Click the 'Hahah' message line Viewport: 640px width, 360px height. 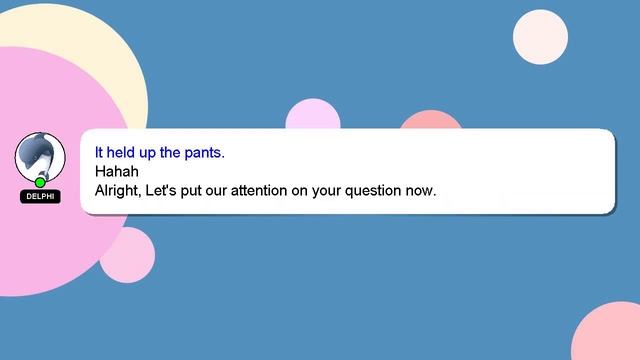(117, 171)
